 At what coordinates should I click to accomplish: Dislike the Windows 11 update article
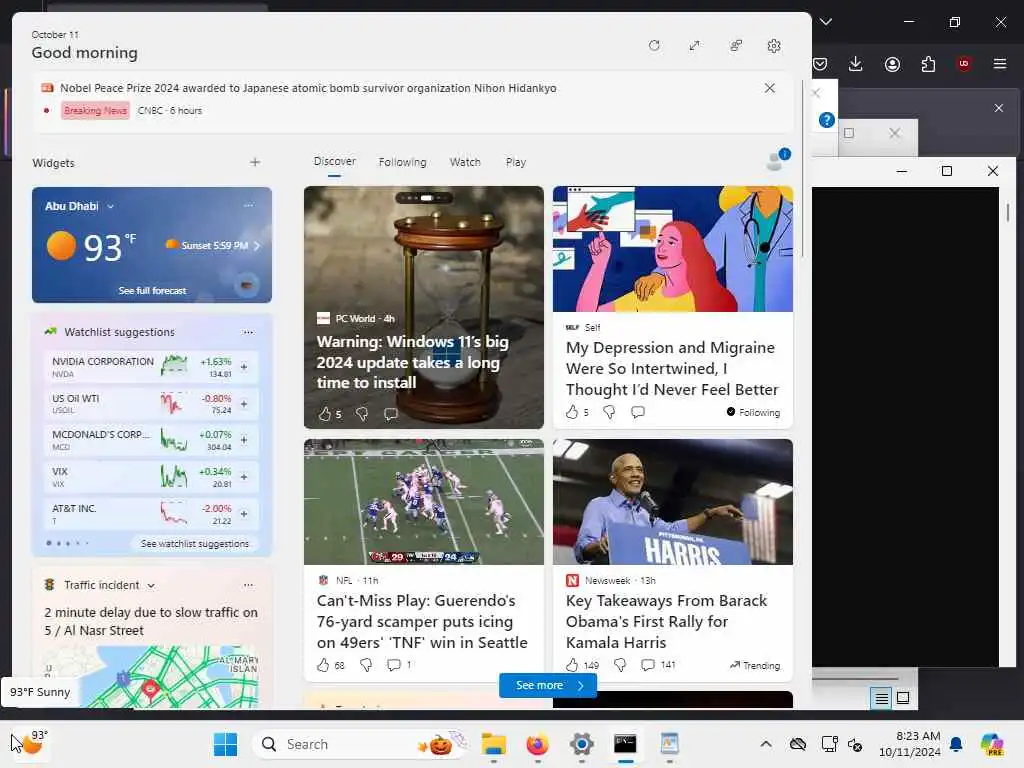pyautogui.click(x=362, y=414)
